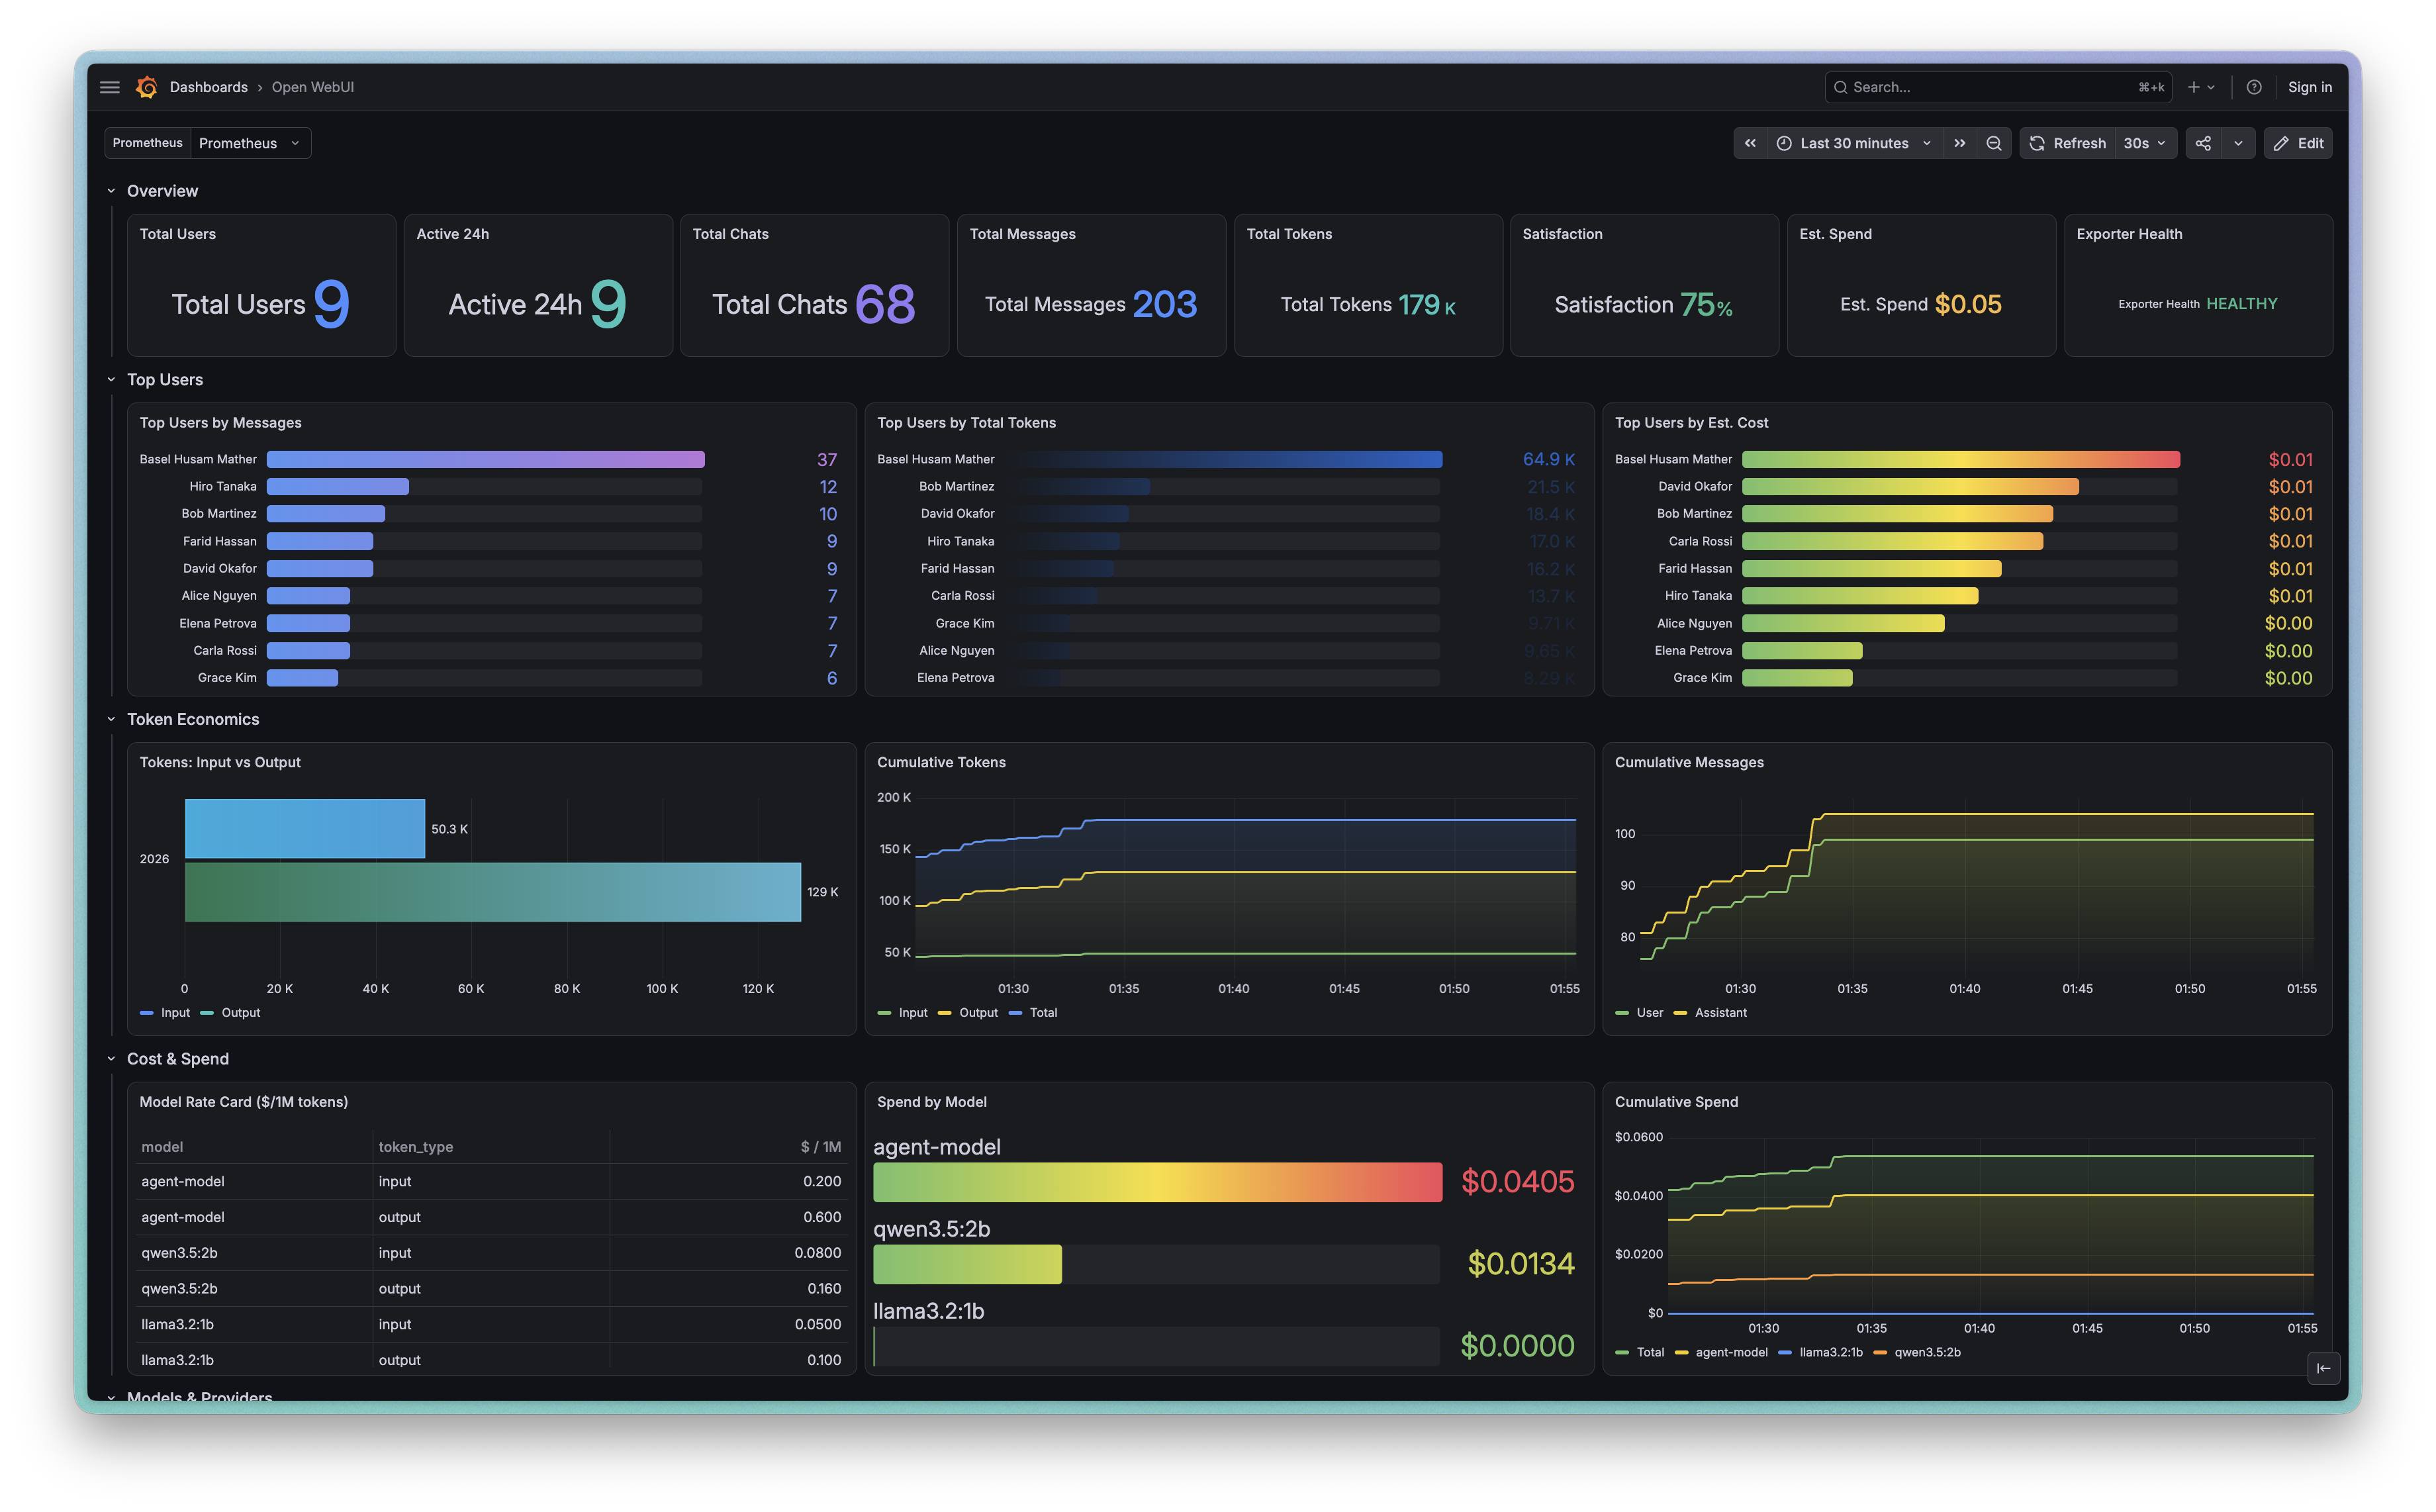The width and height of the screenshot is (2436, 1512).
Task: Click the Top Users by Est. Cost title
Action: click(1691, 423)
